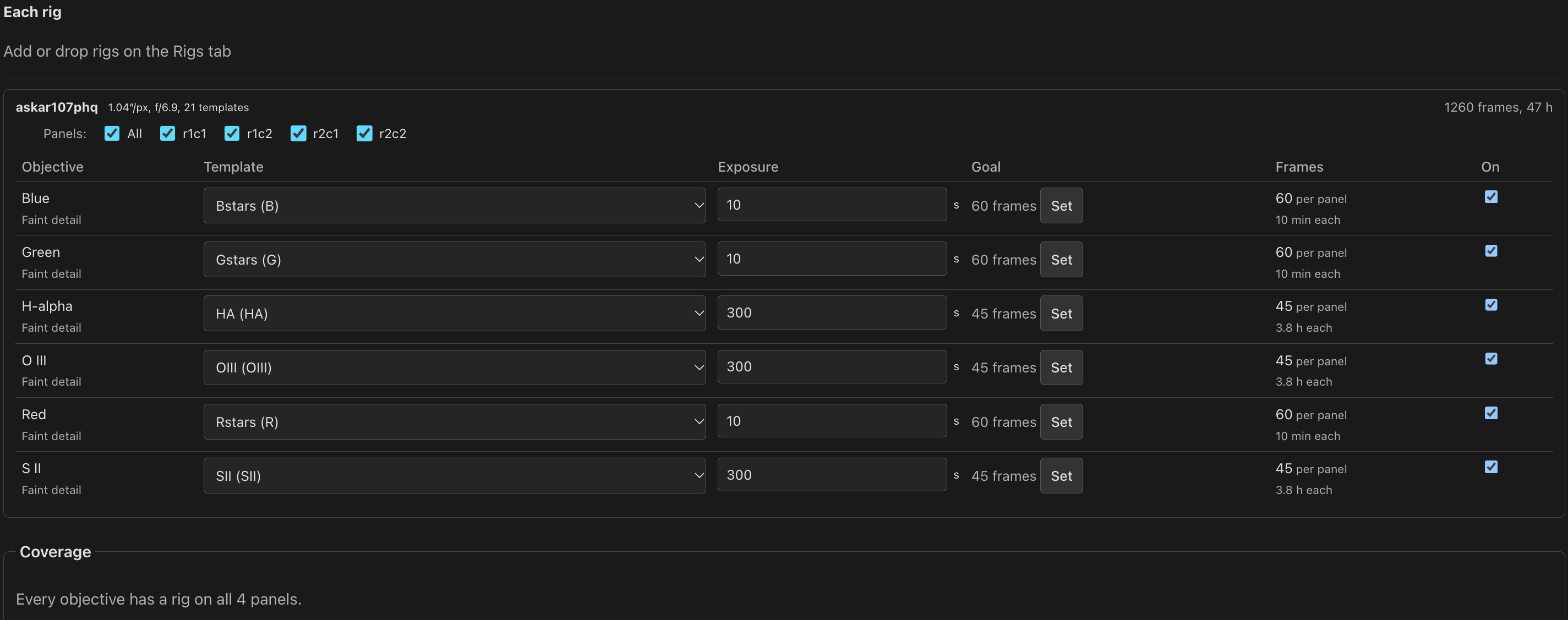Focus the Green exposure field
Image resolution: width=1568 pixels, height=620 pixels.
(832, 259)
